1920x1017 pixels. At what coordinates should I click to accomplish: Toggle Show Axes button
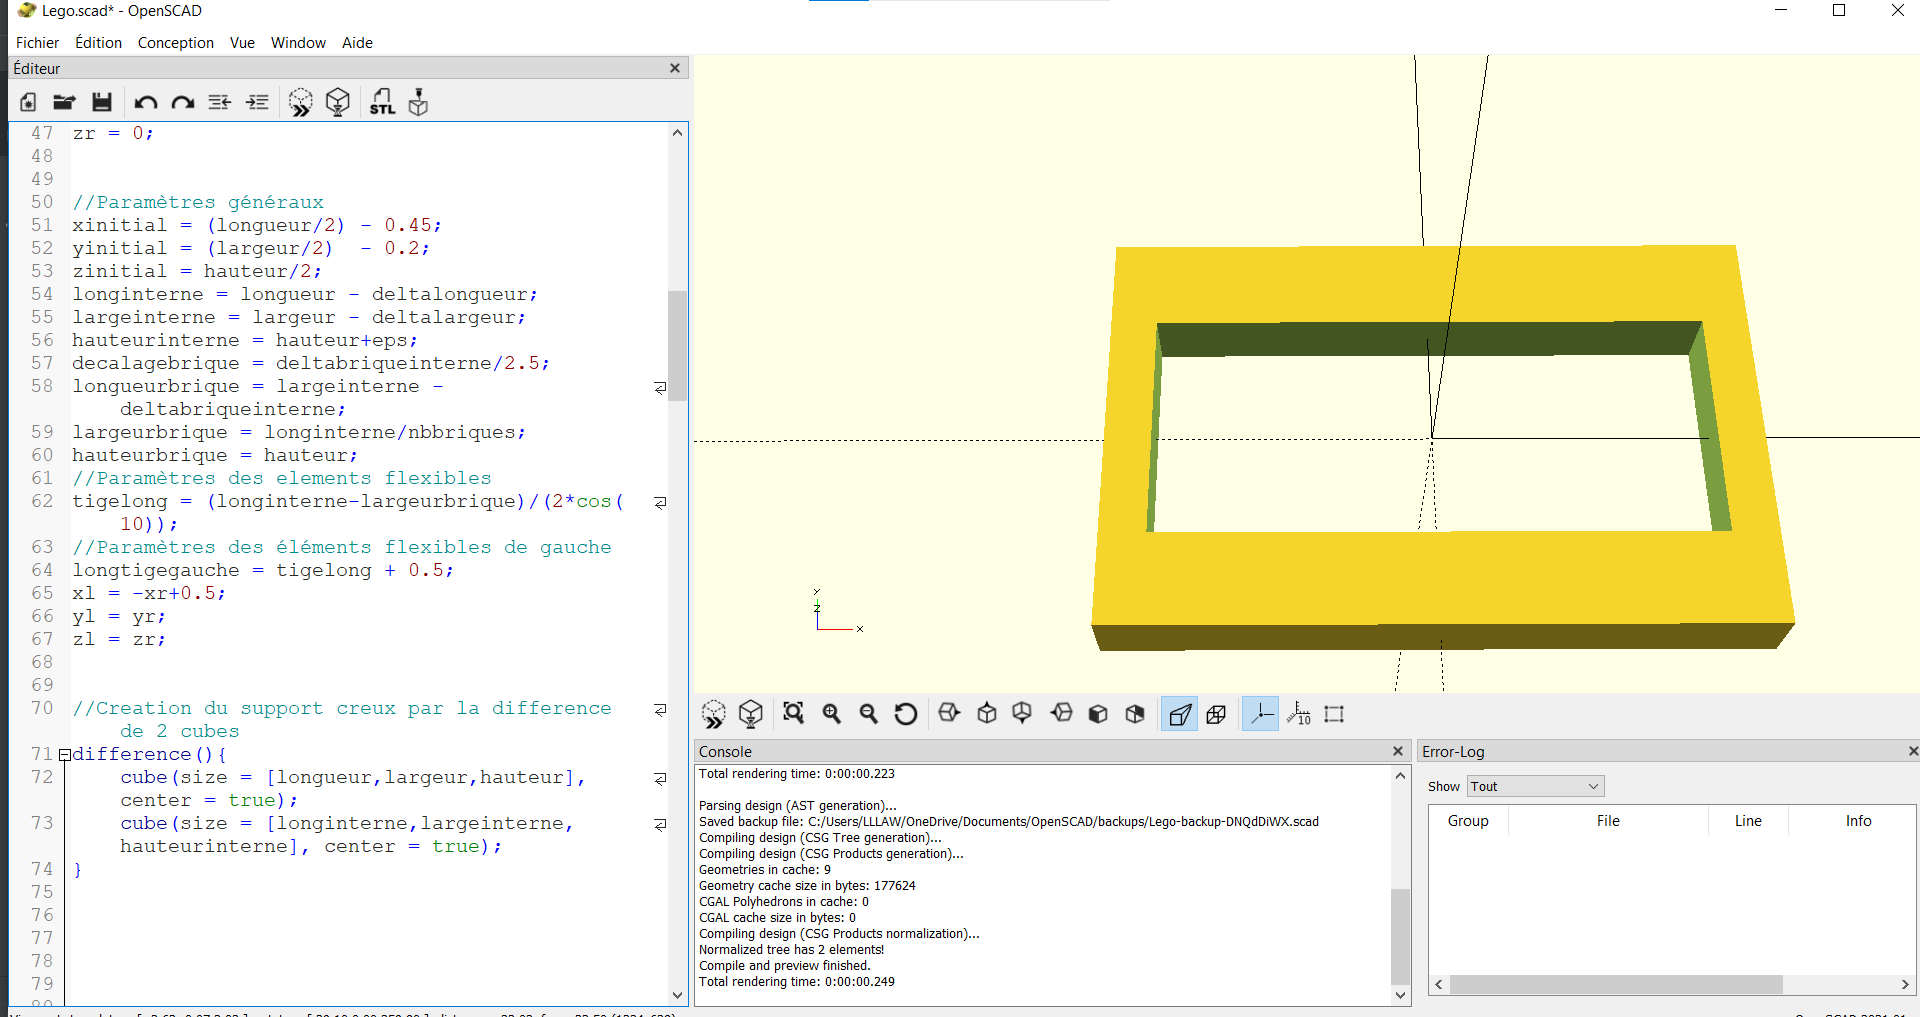click(1261, 714)
